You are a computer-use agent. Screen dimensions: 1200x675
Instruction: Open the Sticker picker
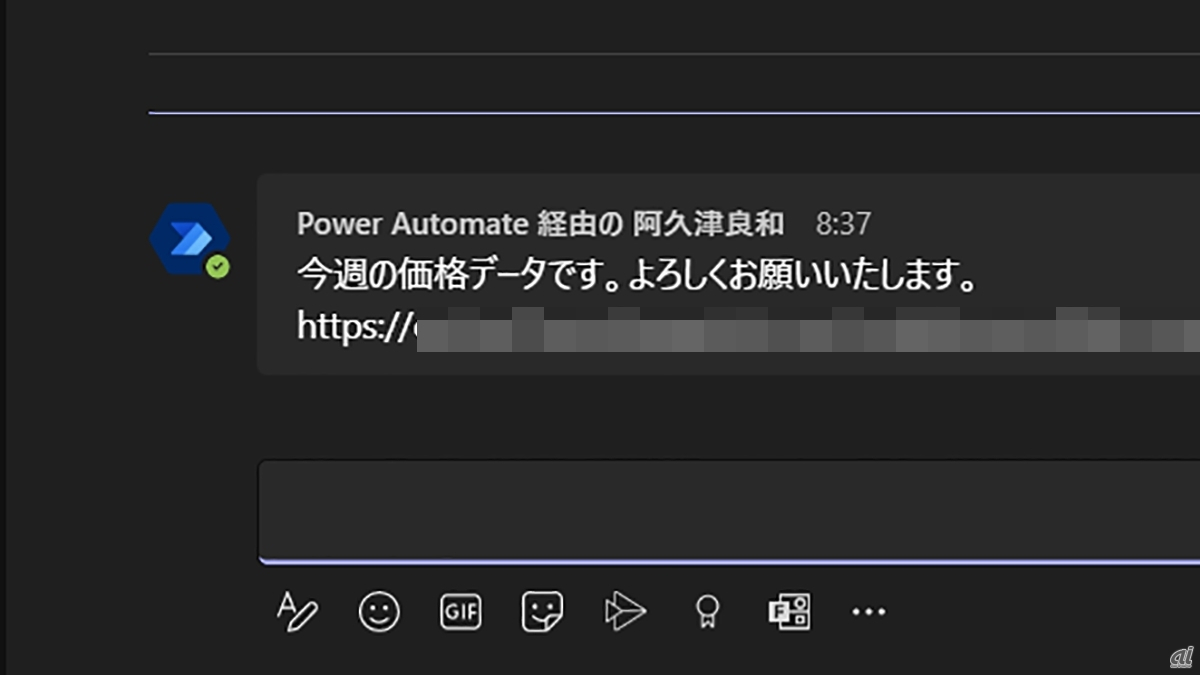542,611
